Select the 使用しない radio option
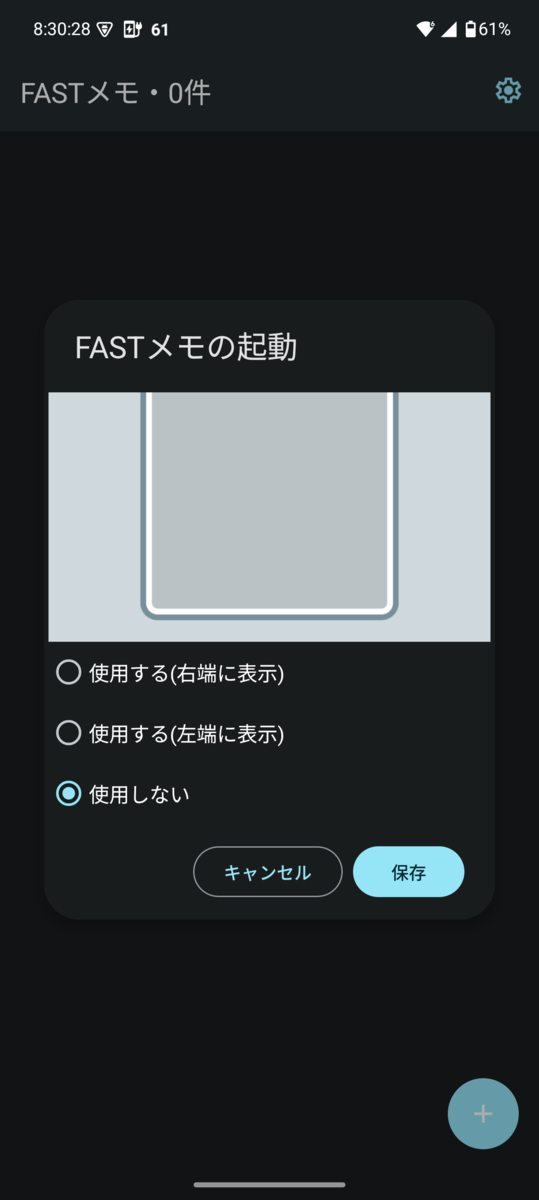539x1200 pixels. pyautogui.click(x=68, y=794)
